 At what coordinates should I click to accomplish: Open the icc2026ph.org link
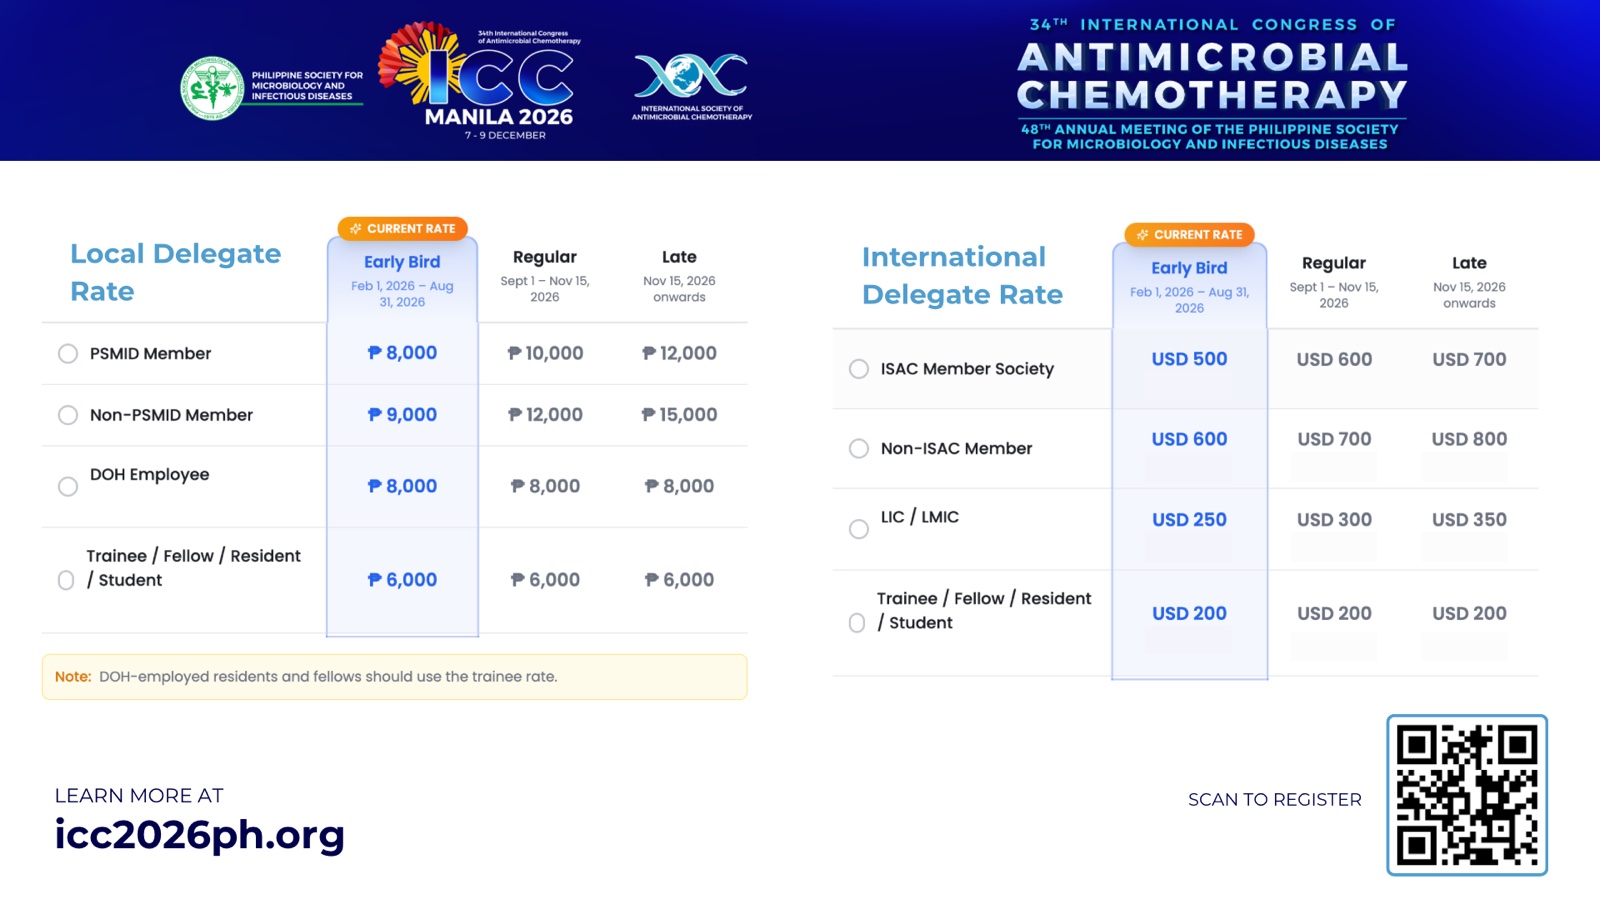[200, 835]
